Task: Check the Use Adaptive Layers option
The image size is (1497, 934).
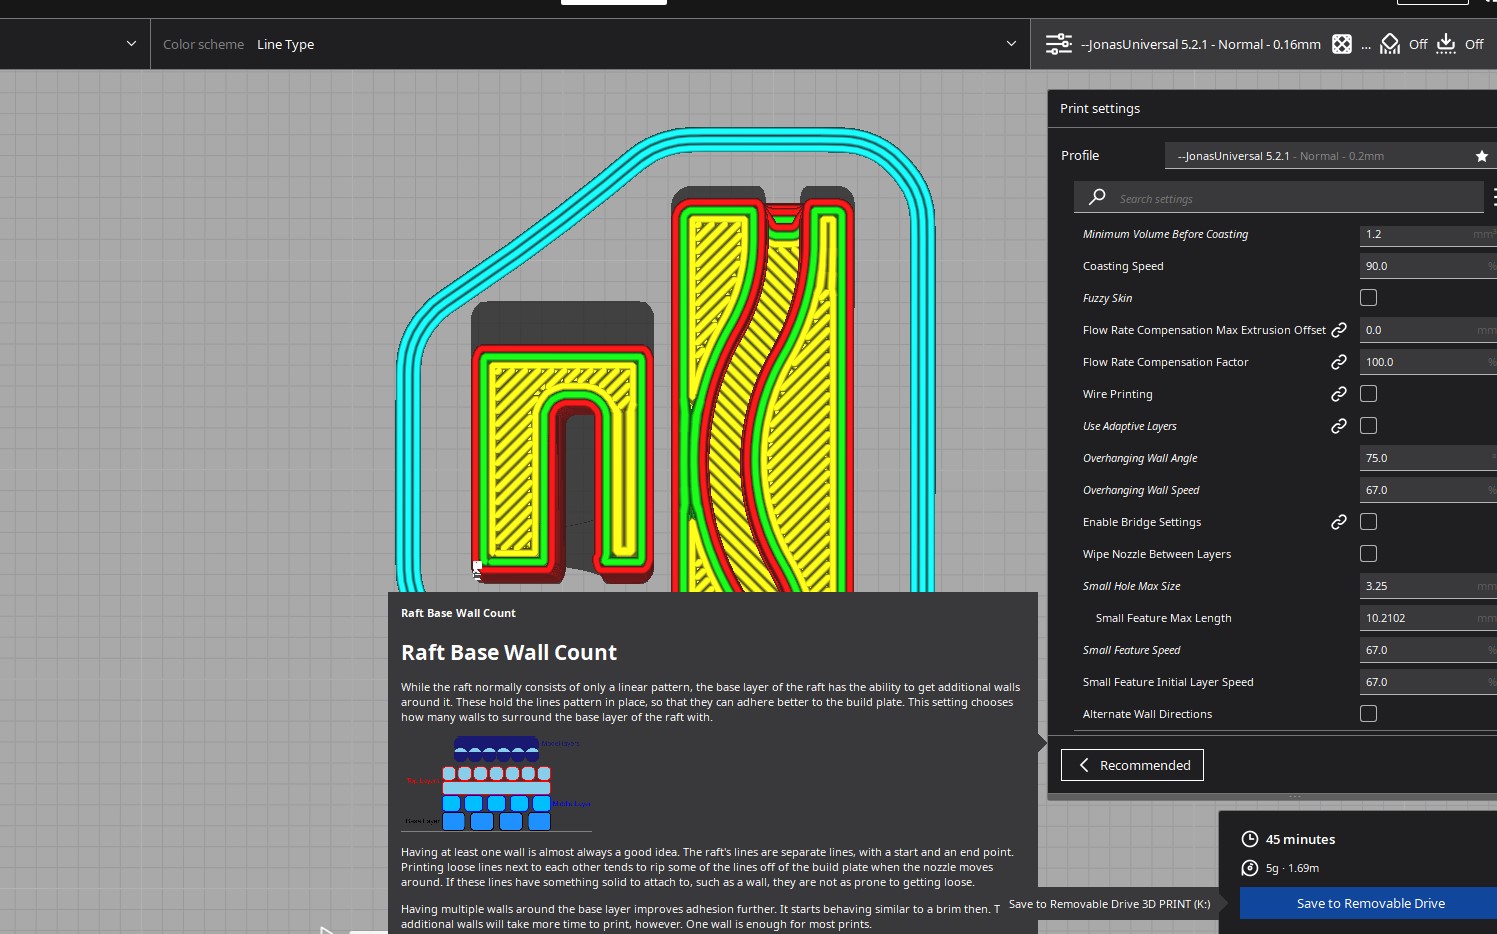Action: coord(1368,425)
